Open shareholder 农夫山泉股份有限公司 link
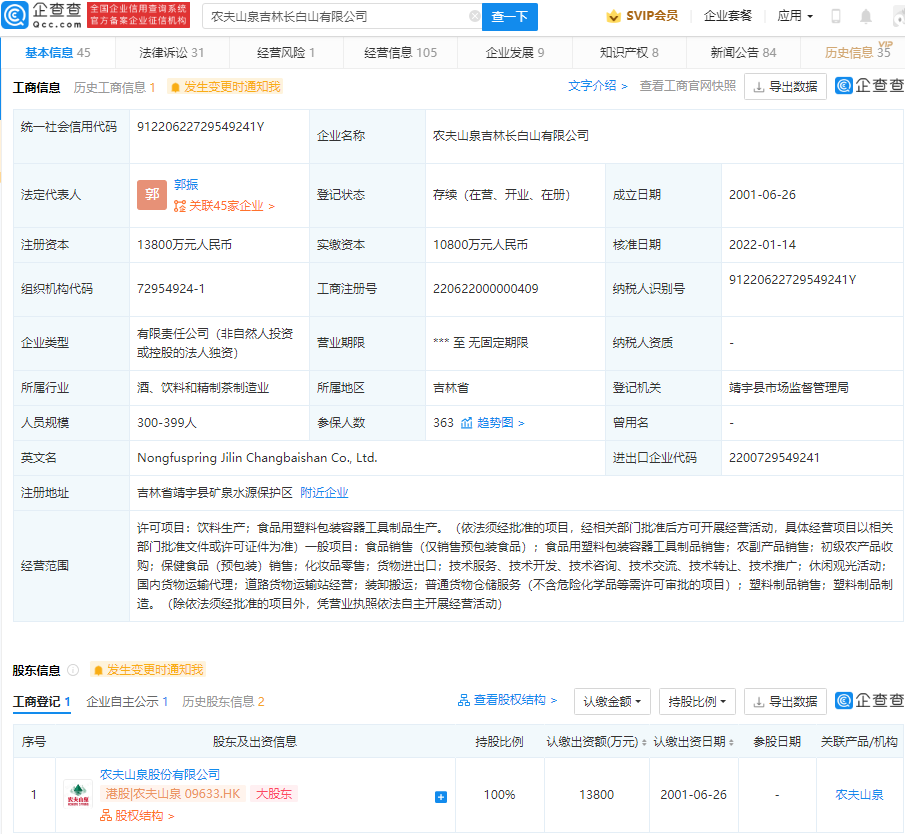Screen dimensions: 905x834 pos(160,775)
